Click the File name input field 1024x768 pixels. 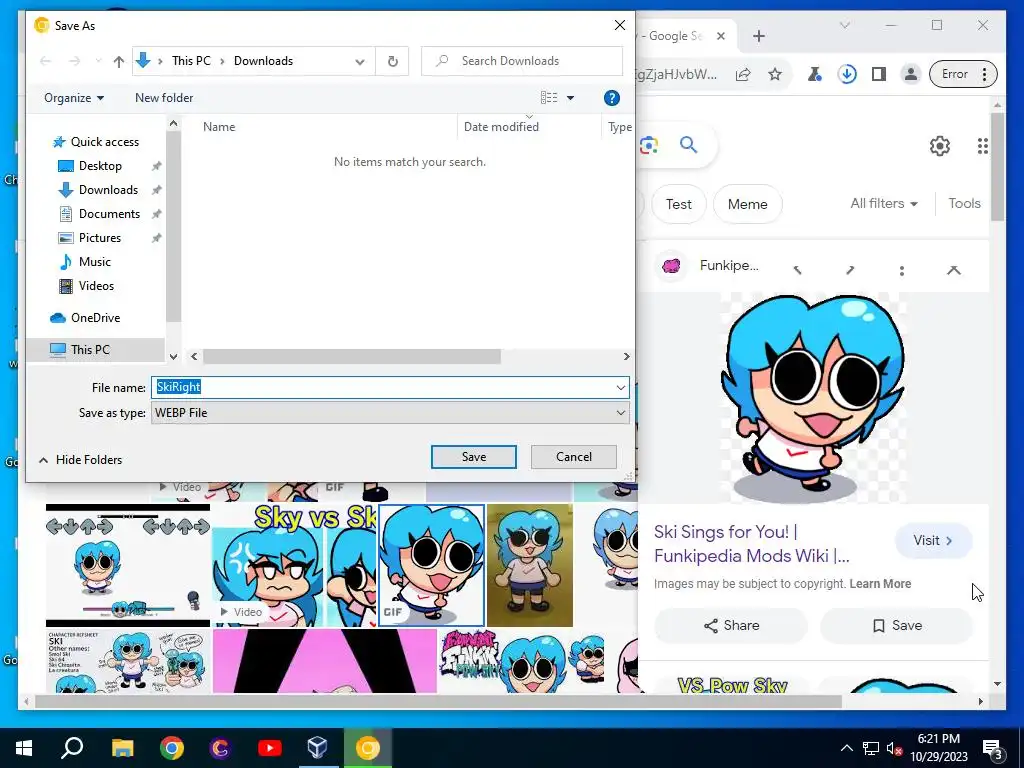click(382, 387)
